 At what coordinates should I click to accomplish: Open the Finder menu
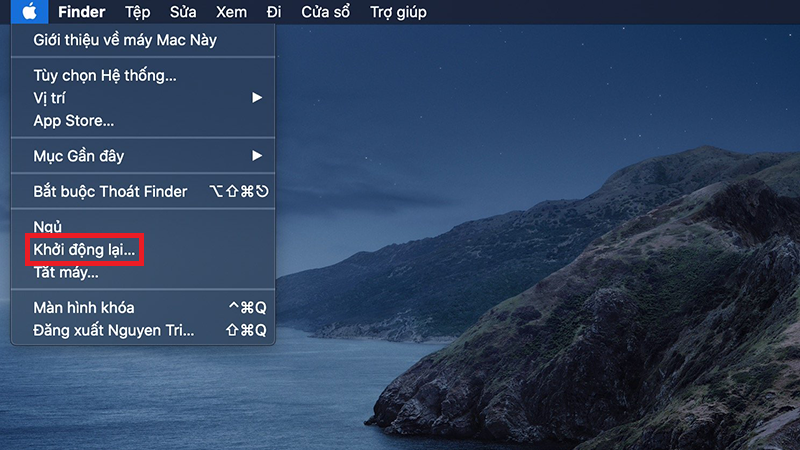(x=81, y=12)
